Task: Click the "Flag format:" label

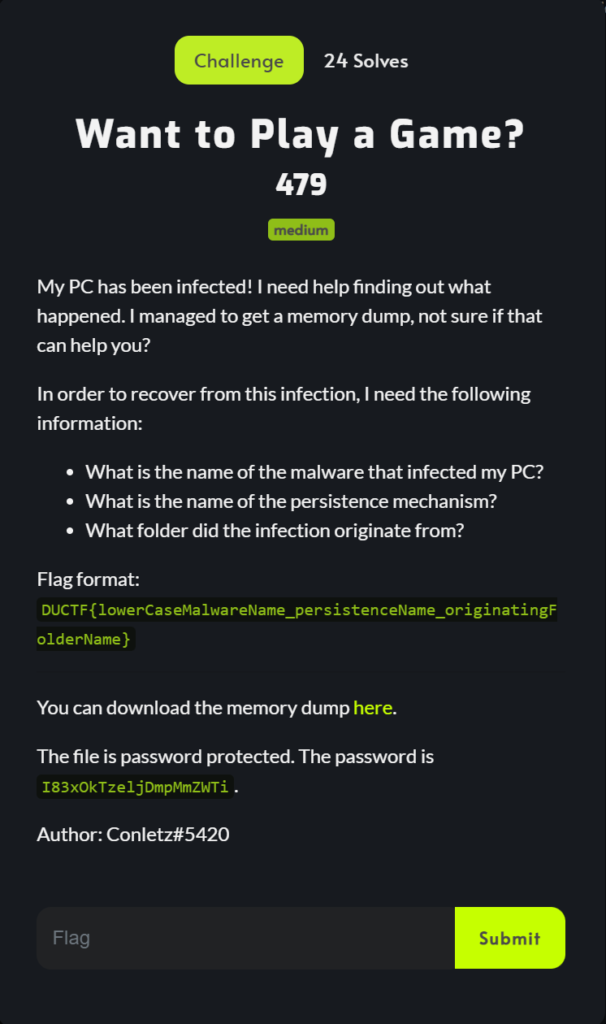Action: pos(88,580)
